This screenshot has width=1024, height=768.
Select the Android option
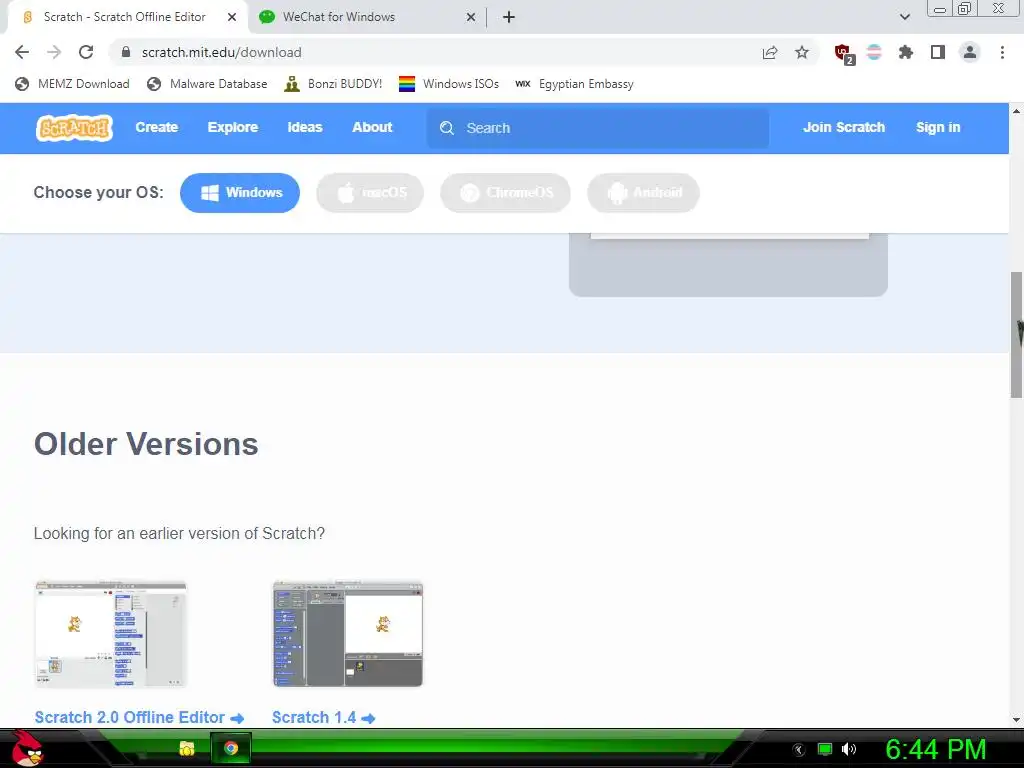click(643, 193)
